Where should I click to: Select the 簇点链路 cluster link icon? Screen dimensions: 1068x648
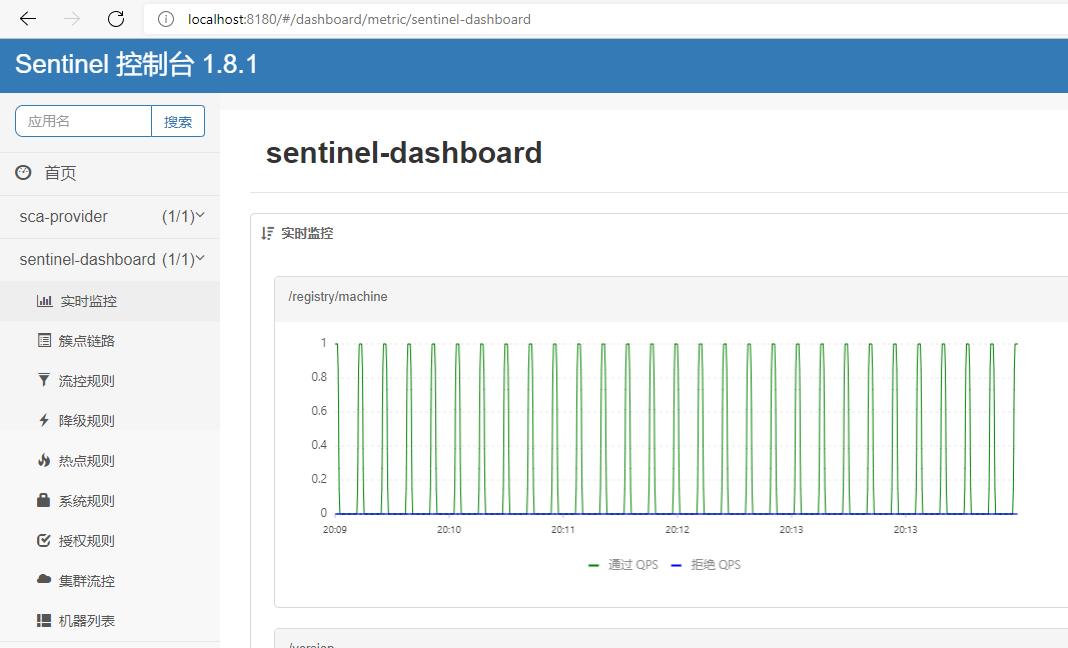[42, 340]
